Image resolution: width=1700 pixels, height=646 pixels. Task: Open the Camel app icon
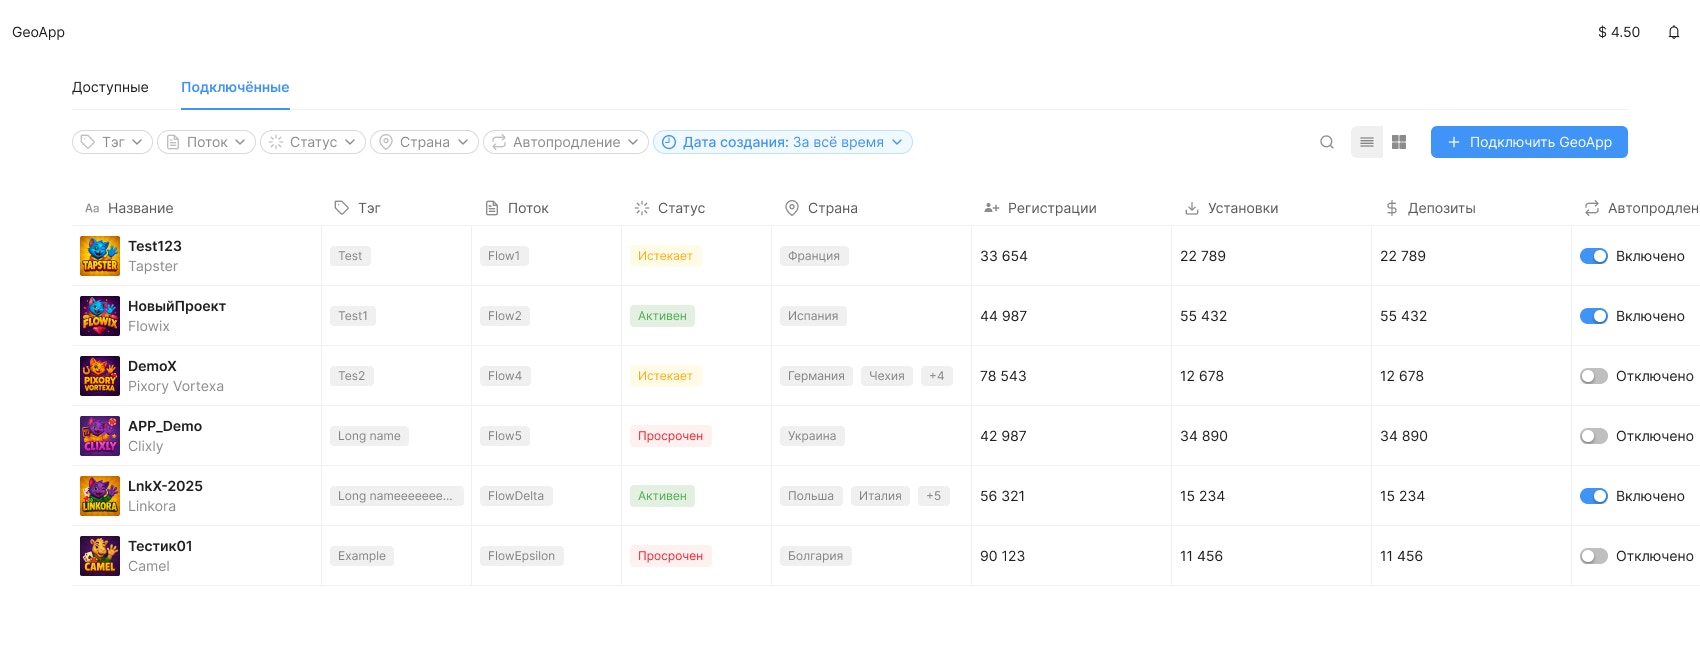tap(100, 556)
